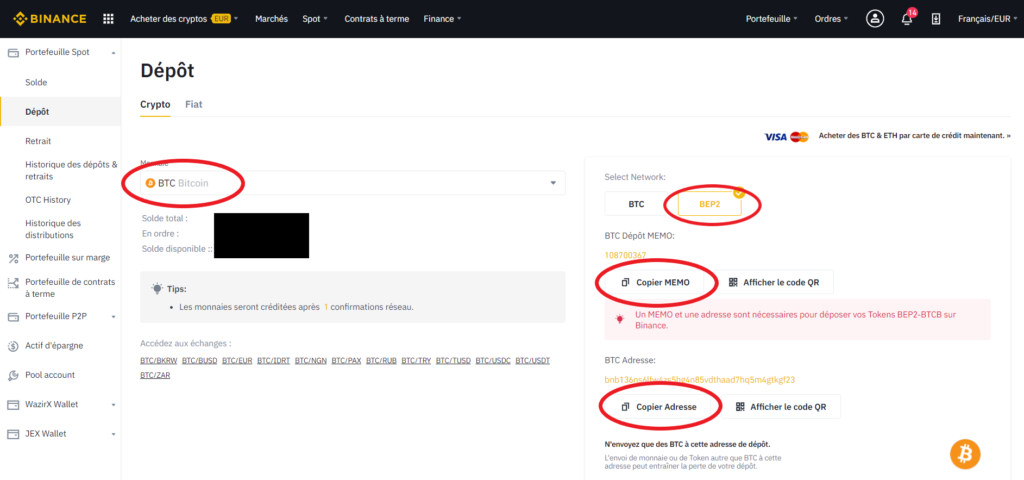Expand the Finance header dropdown
This screenshot has width=1024, height=480.
tap(442, 19)
